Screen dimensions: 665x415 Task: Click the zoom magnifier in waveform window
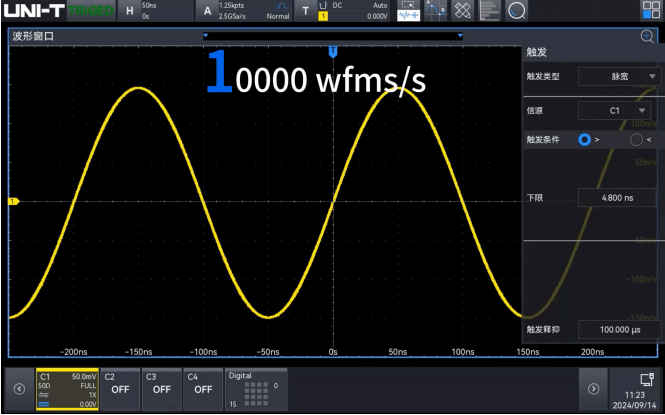[647, 36]
